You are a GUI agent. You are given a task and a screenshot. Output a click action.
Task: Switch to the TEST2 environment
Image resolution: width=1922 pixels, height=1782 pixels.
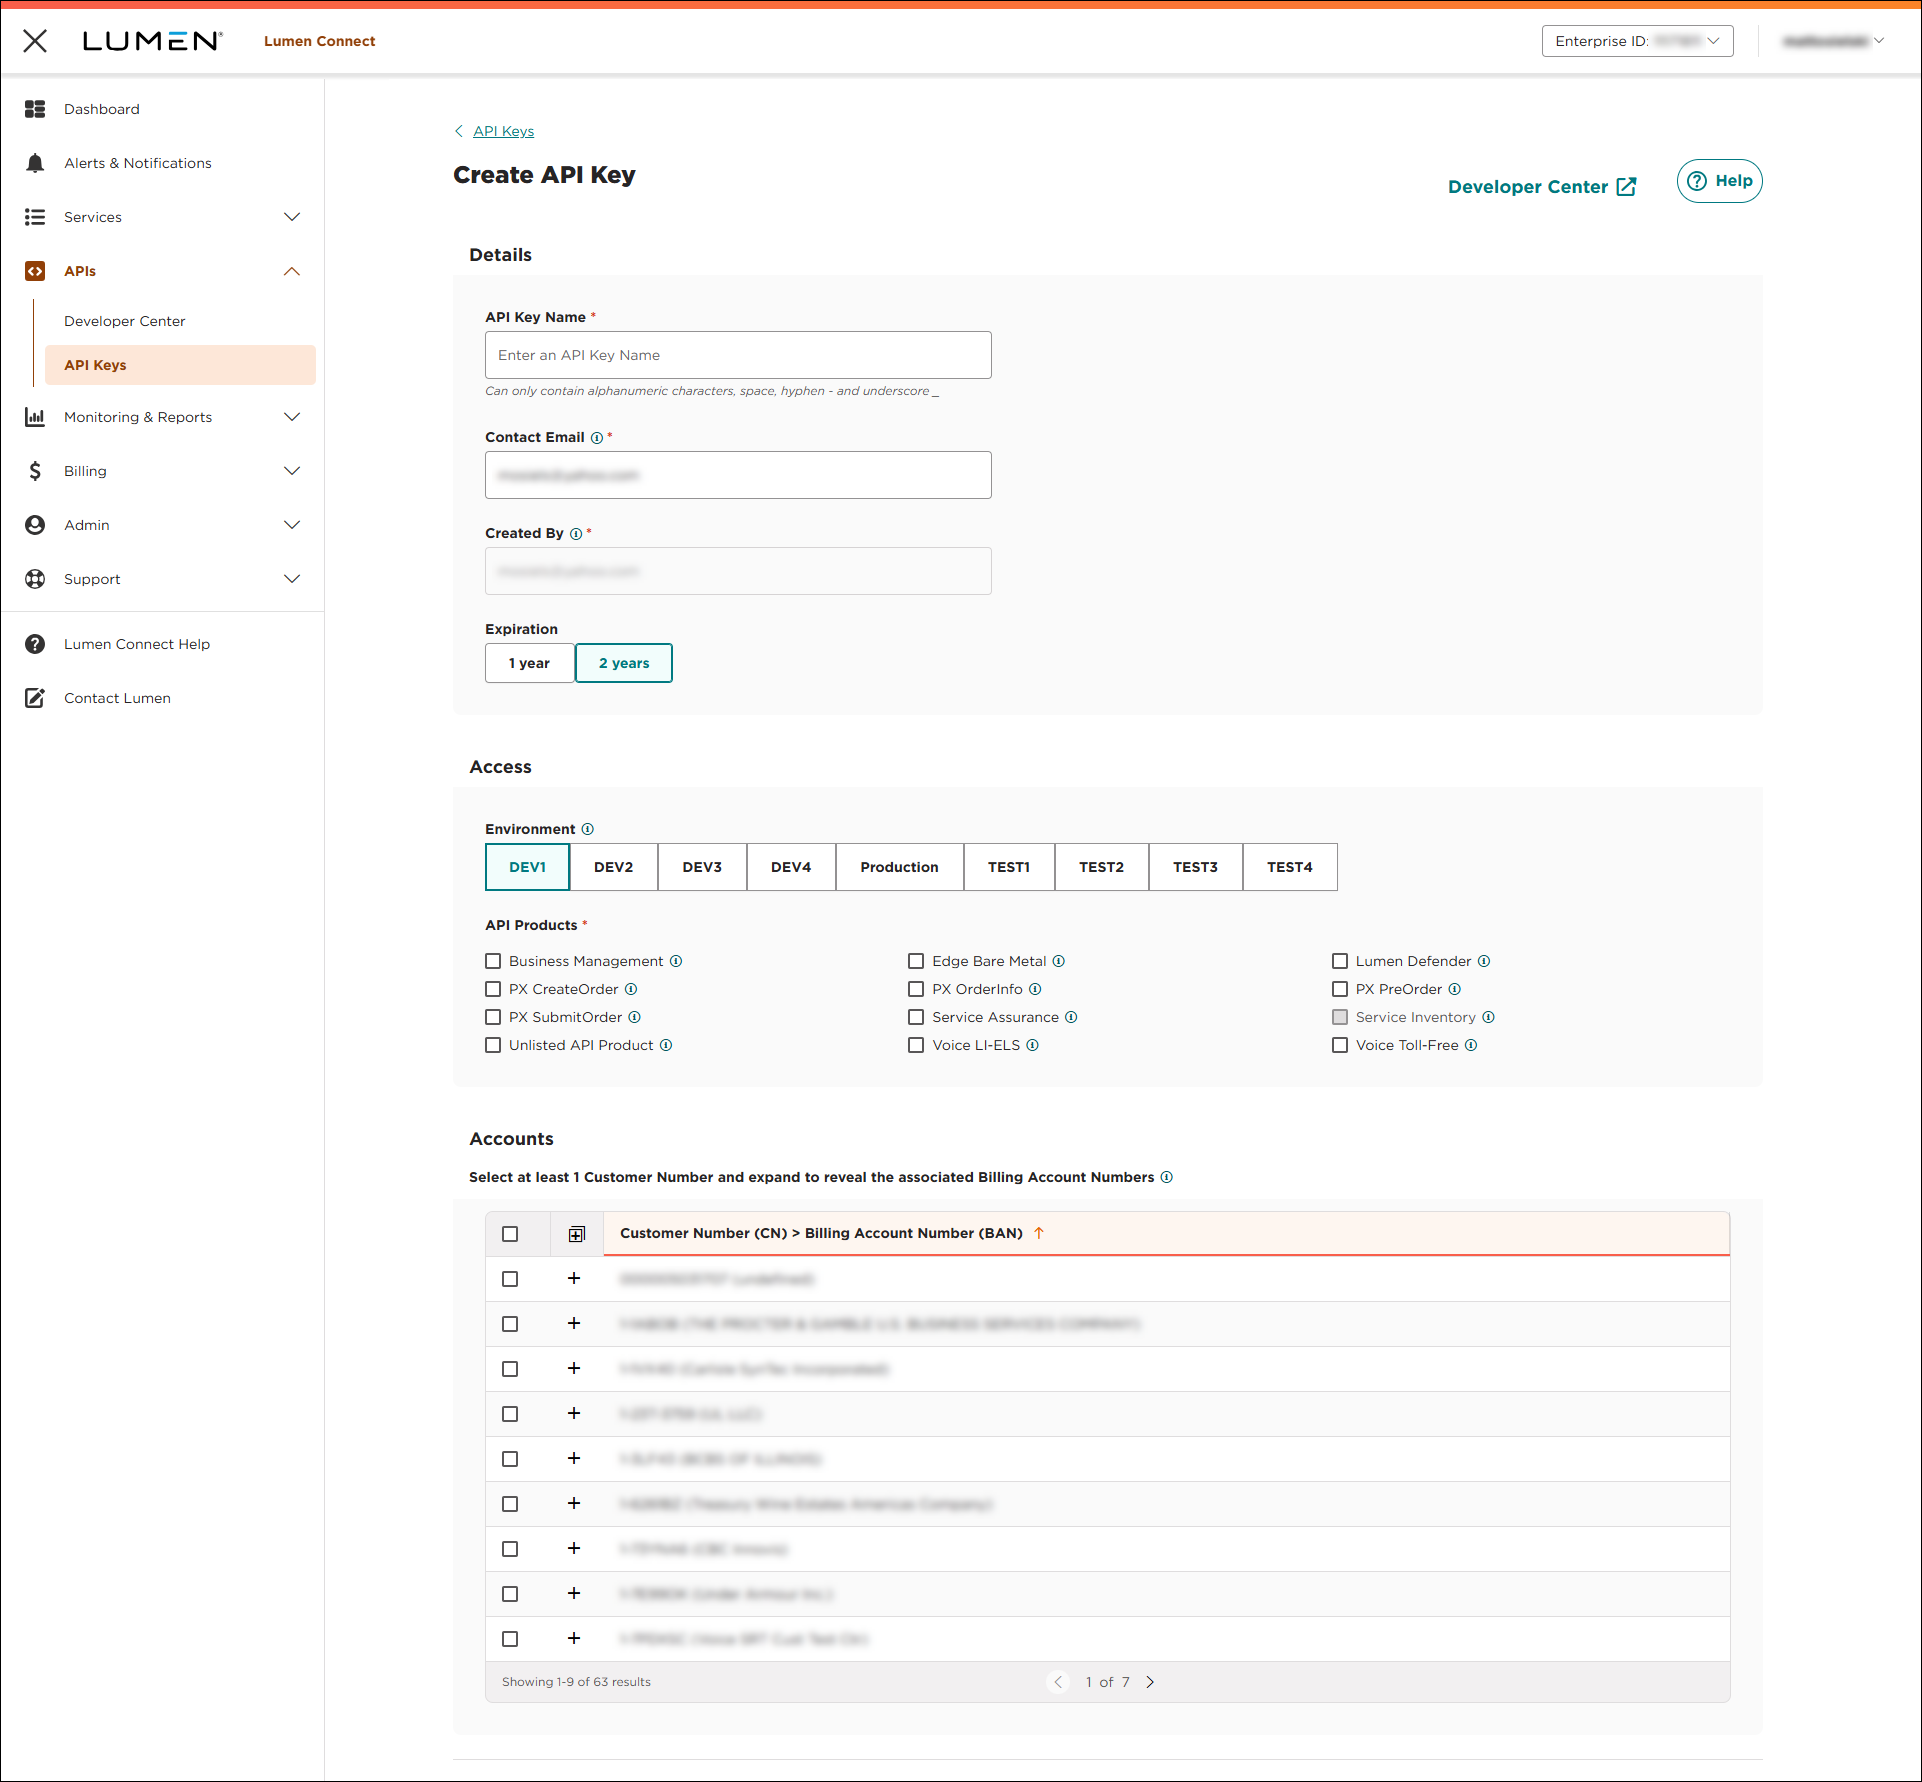click(1101, 867)
